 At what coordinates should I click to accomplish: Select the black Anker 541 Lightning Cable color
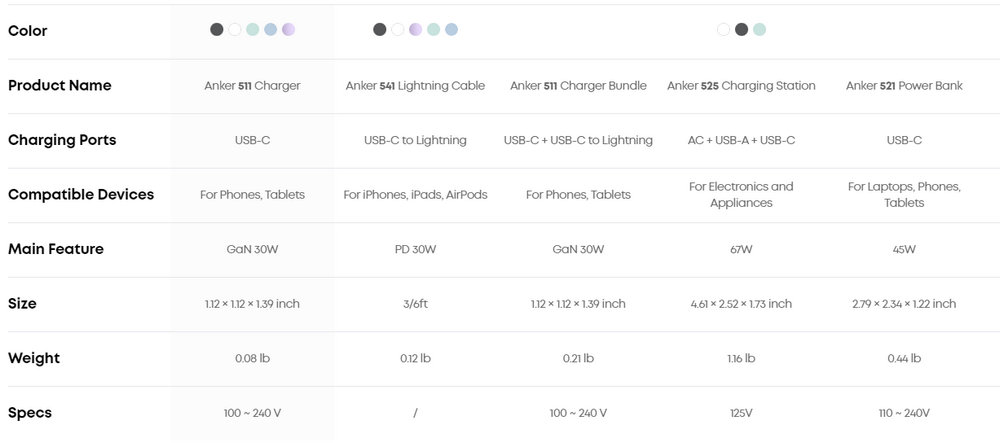pos(380,30)
